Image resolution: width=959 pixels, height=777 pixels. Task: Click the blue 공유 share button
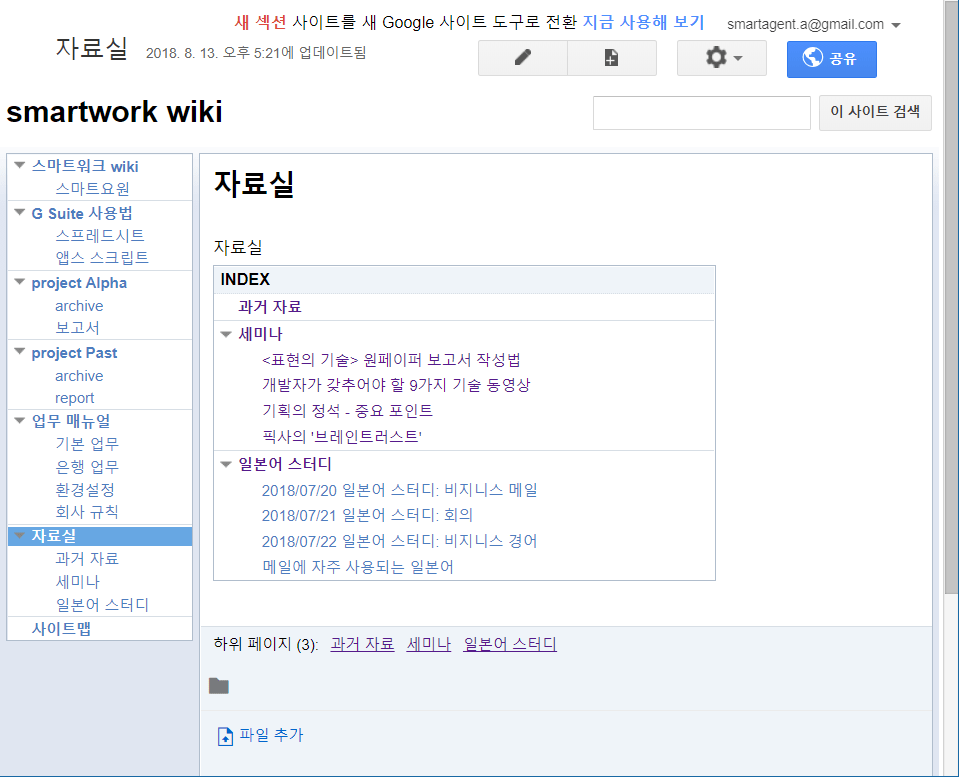click(831, 59)
